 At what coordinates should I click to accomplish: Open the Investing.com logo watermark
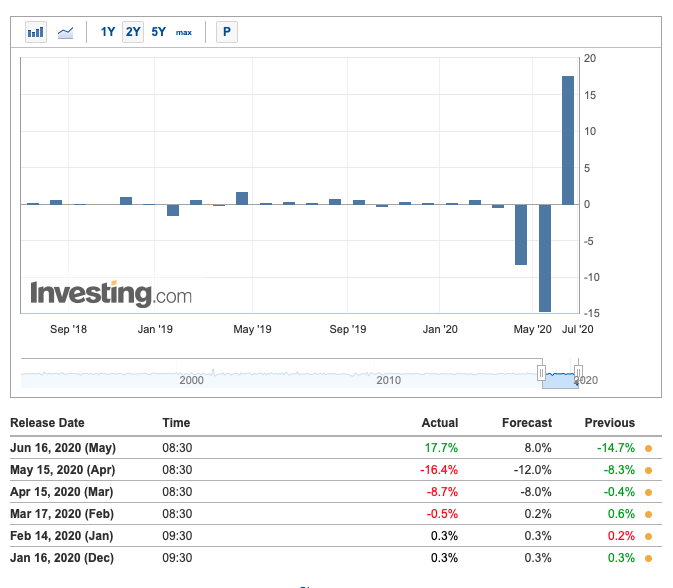(x=111, y=294)
